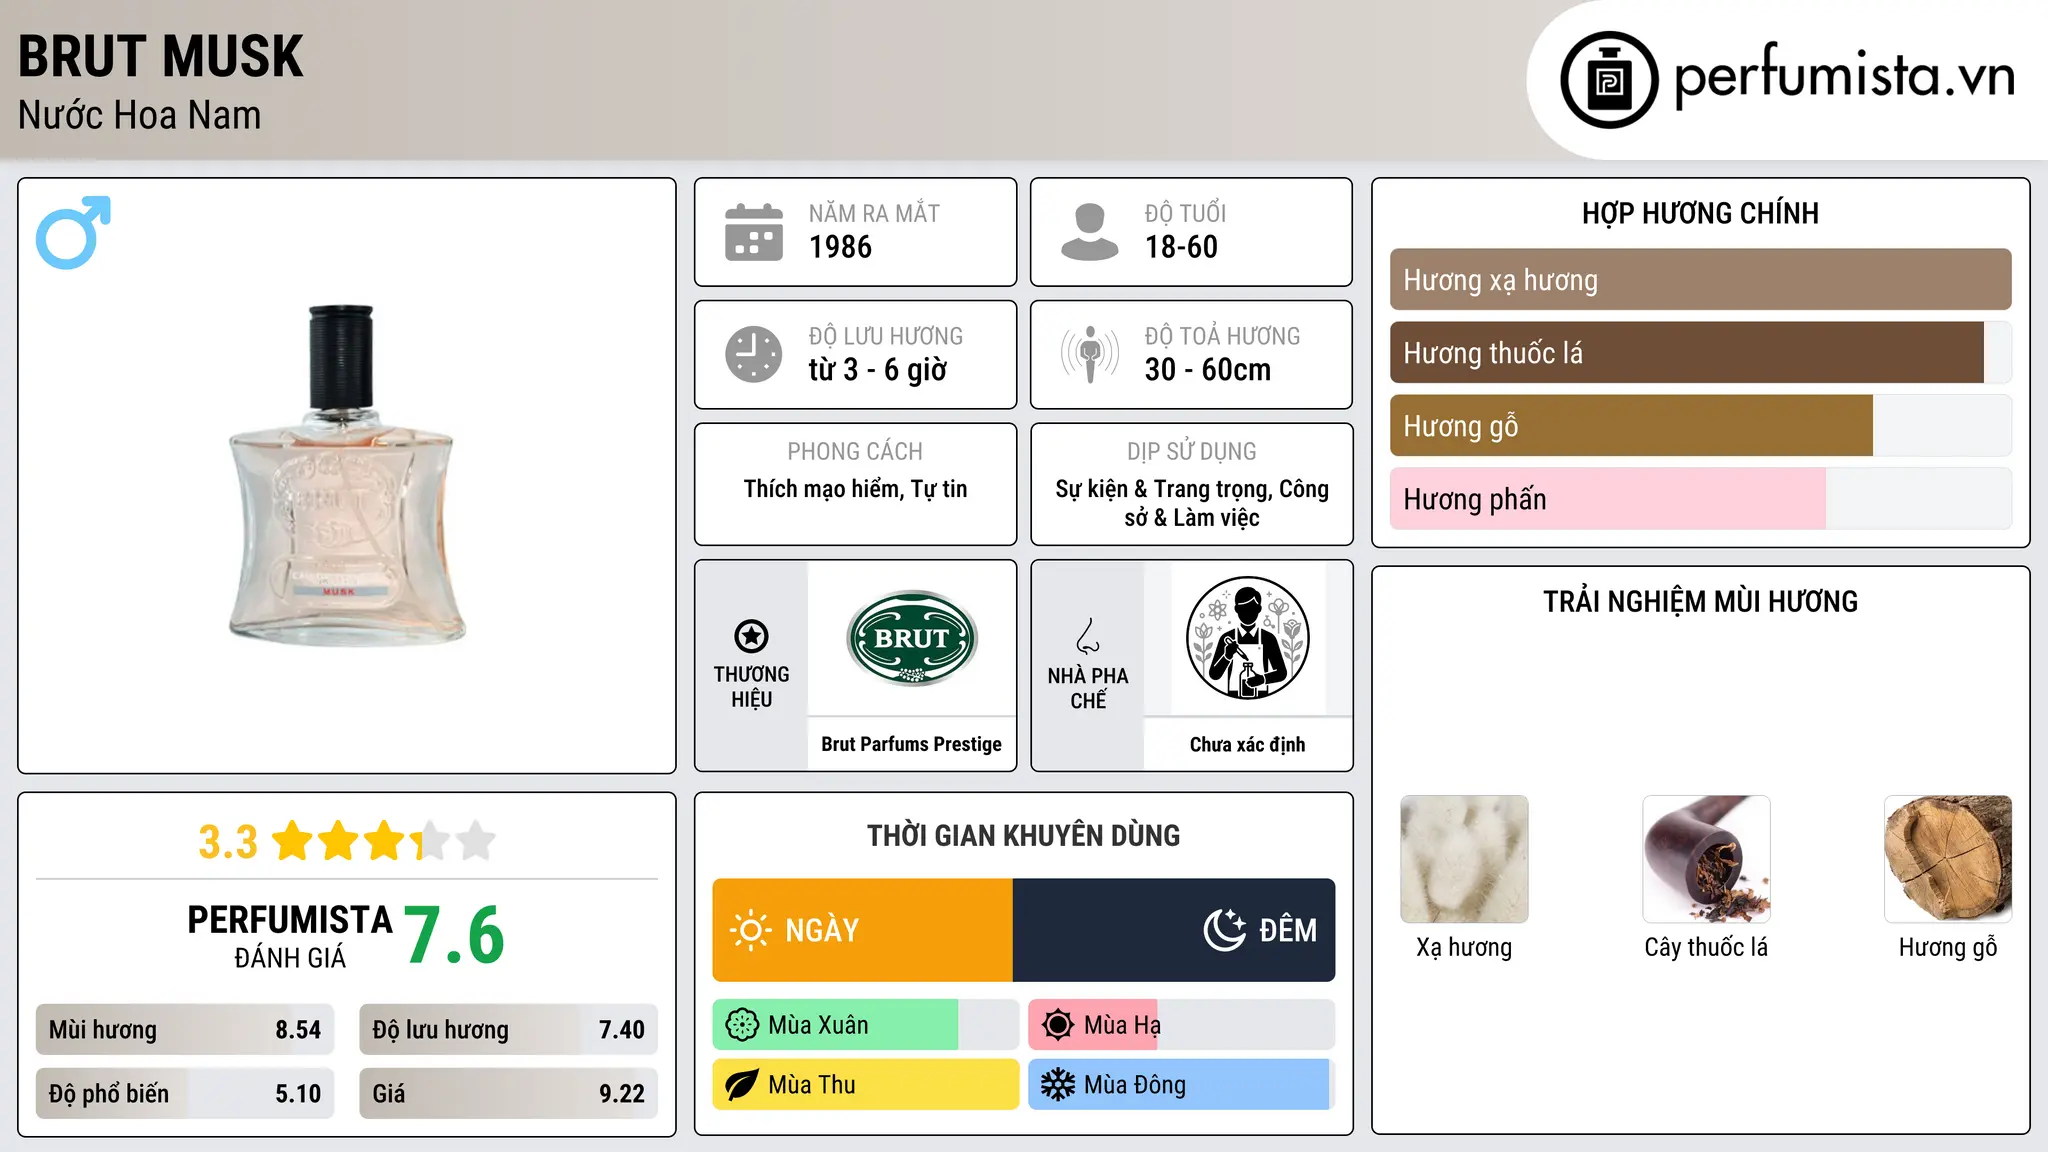This screenshot has width=2048, height=1152.
Task: Click the nose icon above Nhà pha chế
Action: tap(1088, 636)
